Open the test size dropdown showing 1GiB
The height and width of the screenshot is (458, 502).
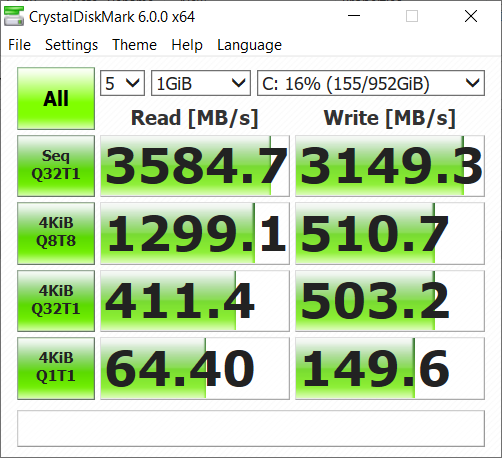click(201, 83)
